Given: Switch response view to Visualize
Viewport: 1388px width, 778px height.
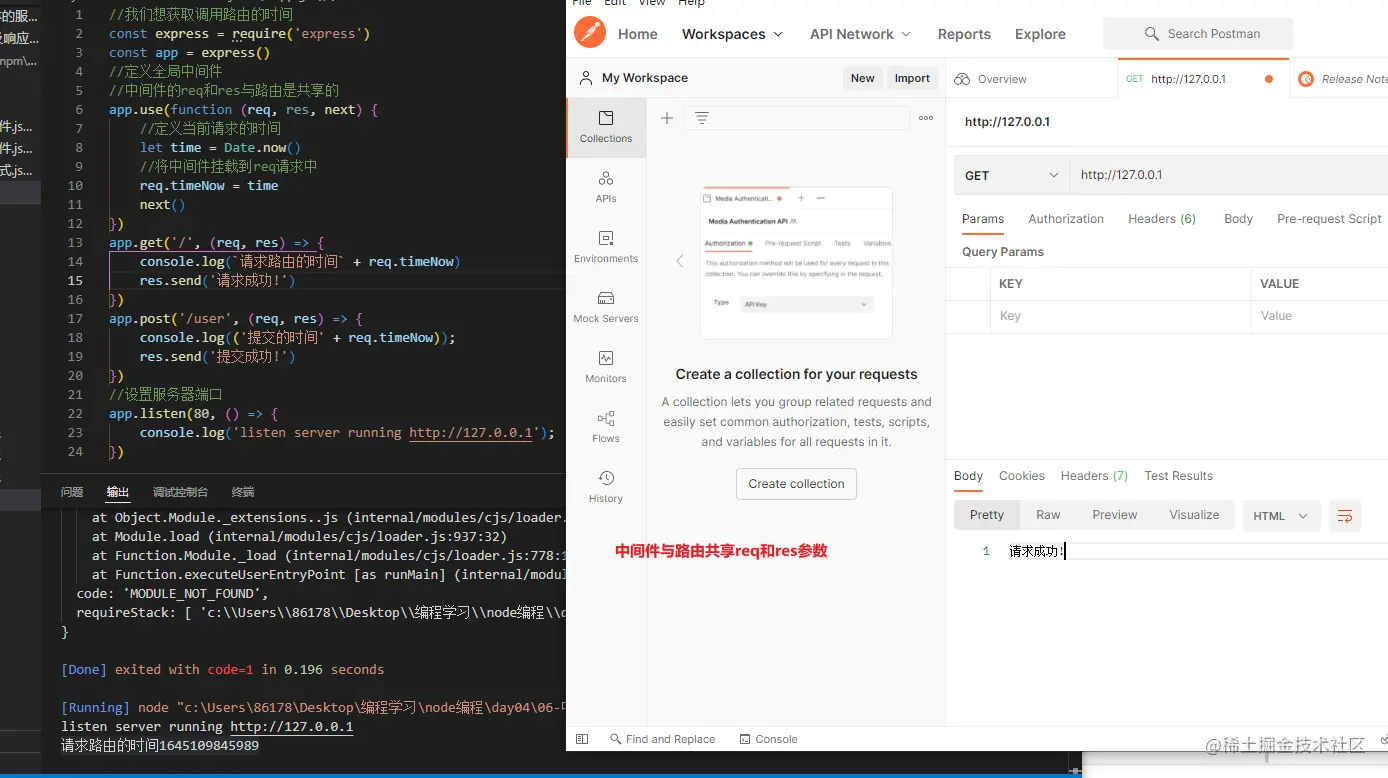Looking at the screenshot, I should 1194,515.
